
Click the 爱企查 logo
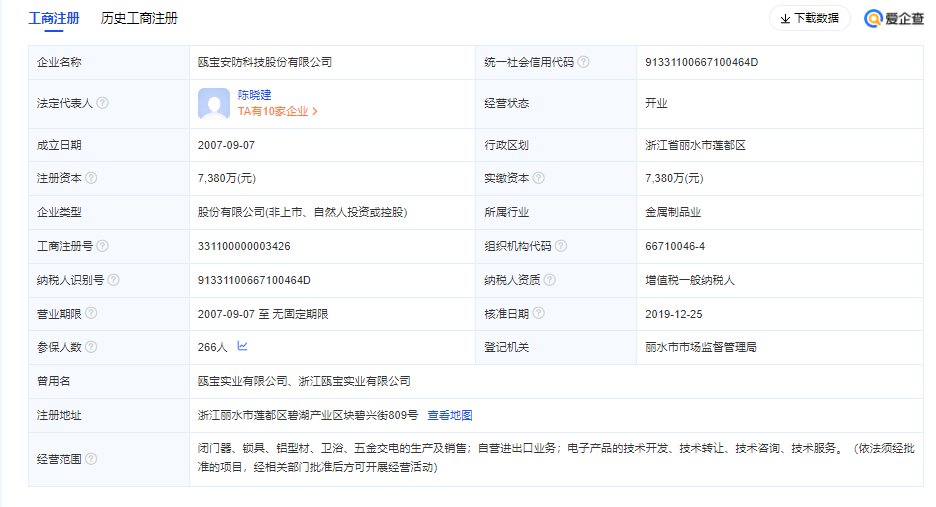click(895, 19)
